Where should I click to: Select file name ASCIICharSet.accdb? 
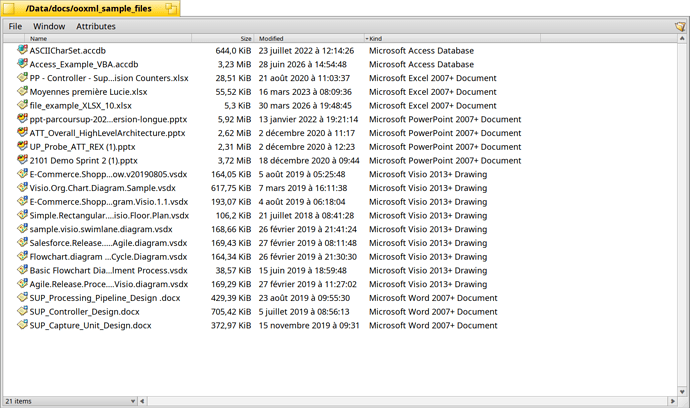coord(68,51)
